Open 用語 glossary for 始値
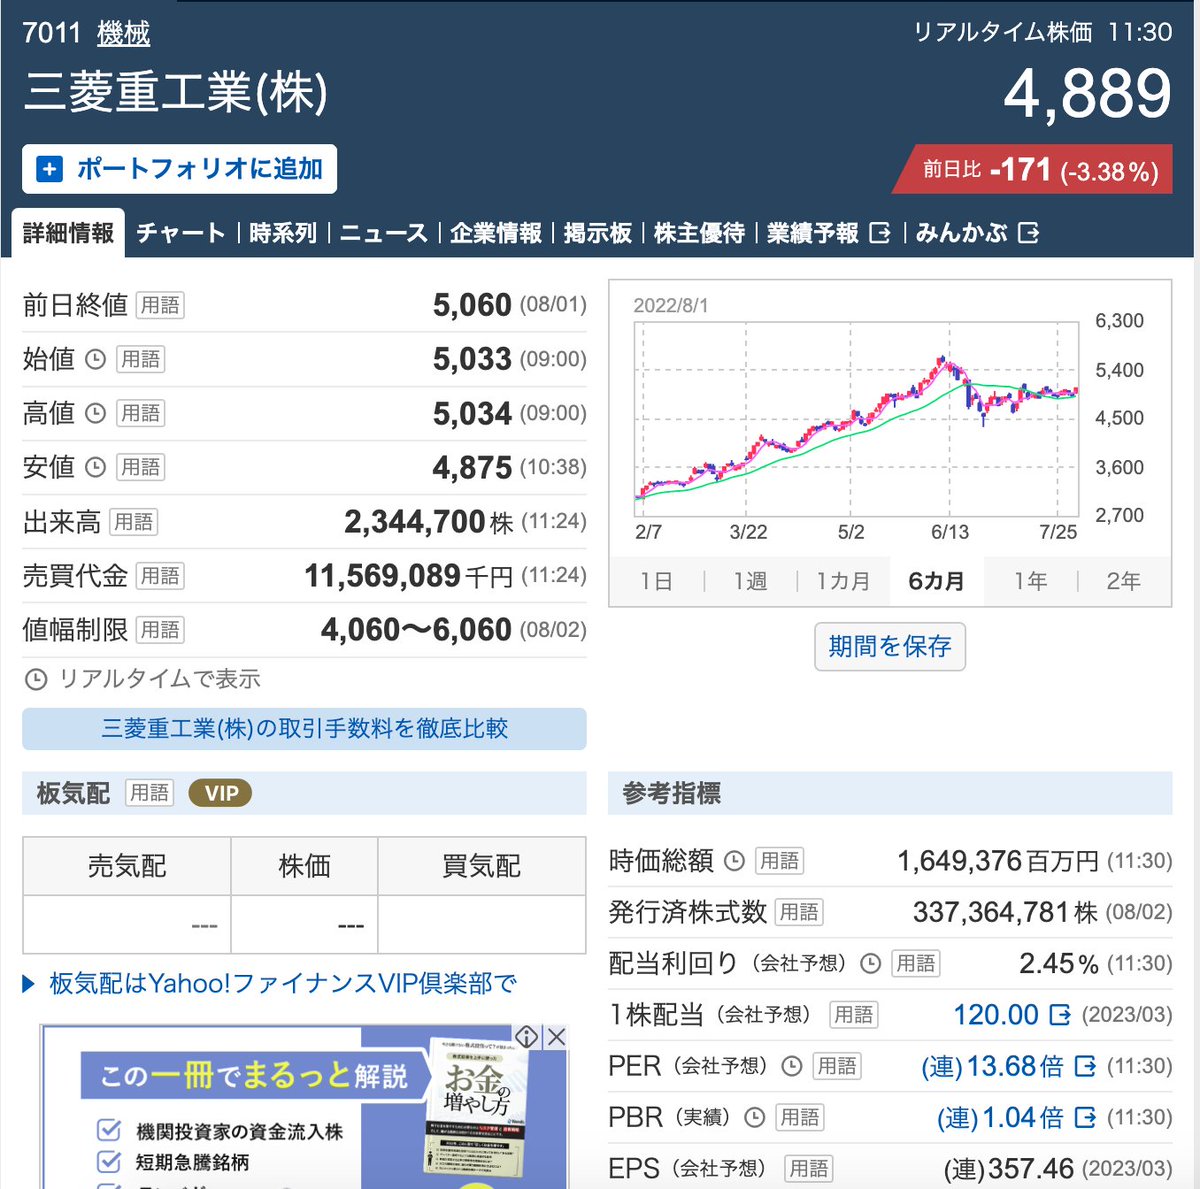The image size is (1200, 1189). tap(141, 359)
